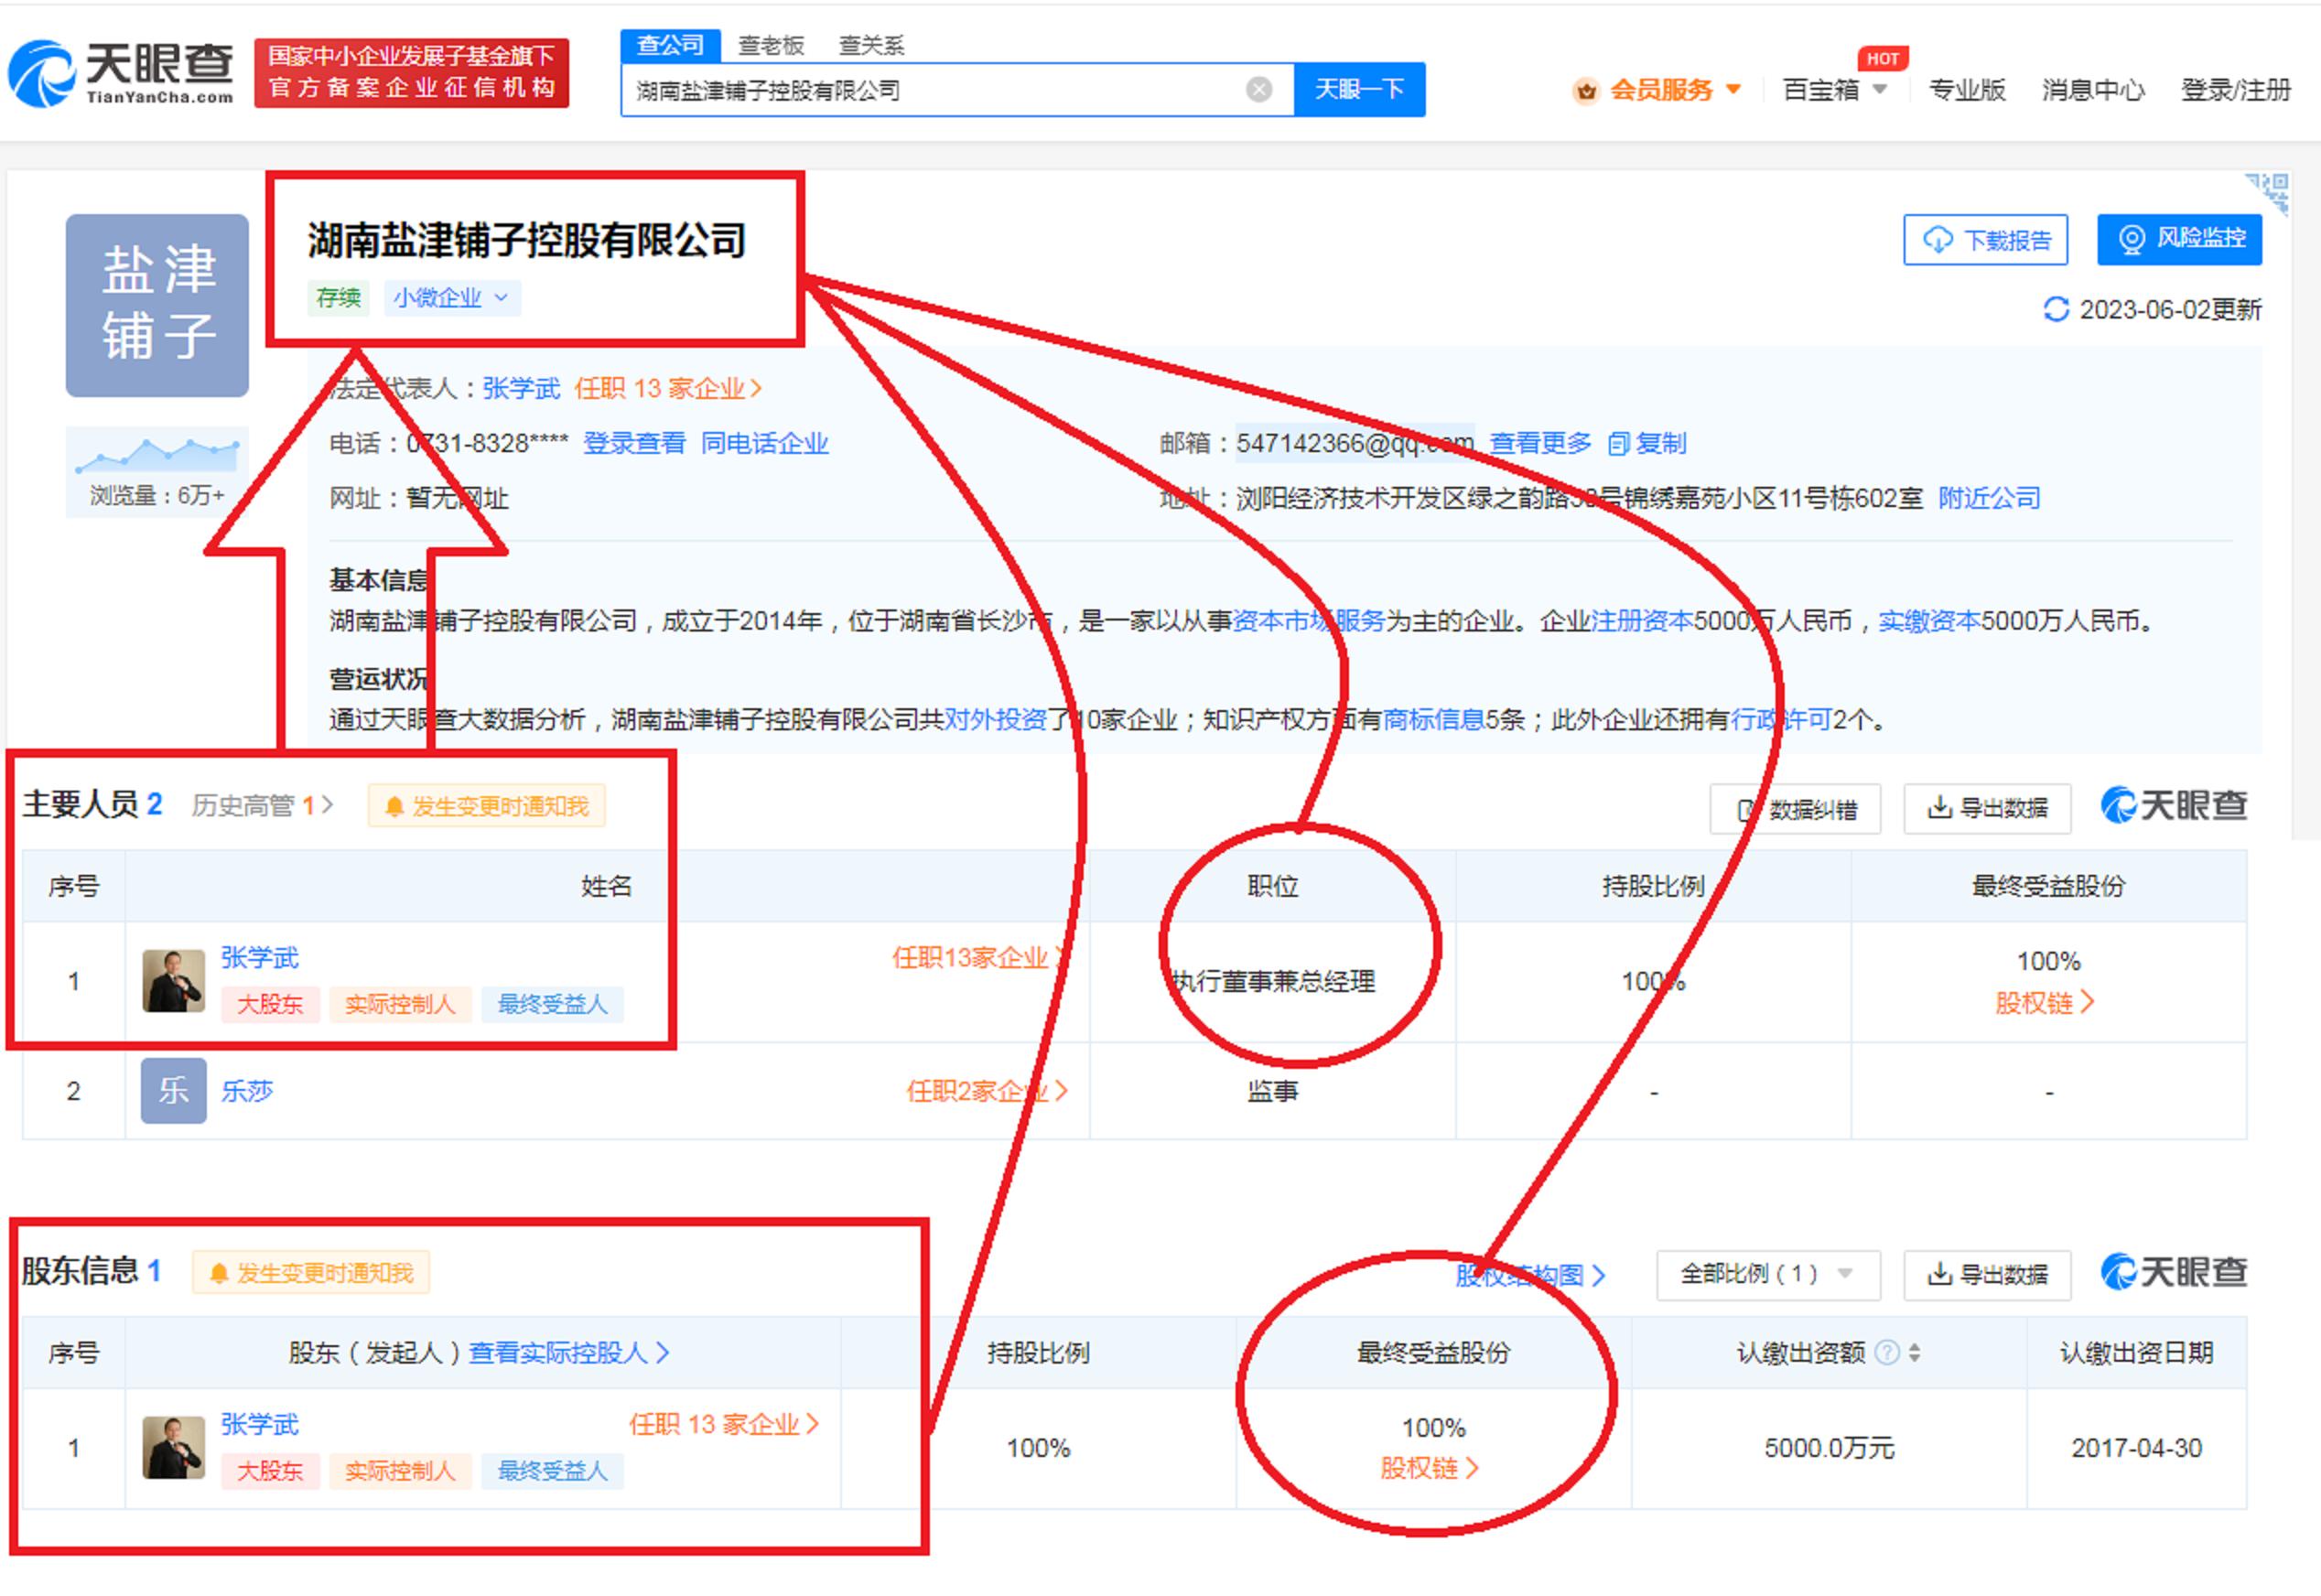Click the refresh icon beside 2023-06-02更新
Screen dimensions: 2321x1596
coord(2055,310)
